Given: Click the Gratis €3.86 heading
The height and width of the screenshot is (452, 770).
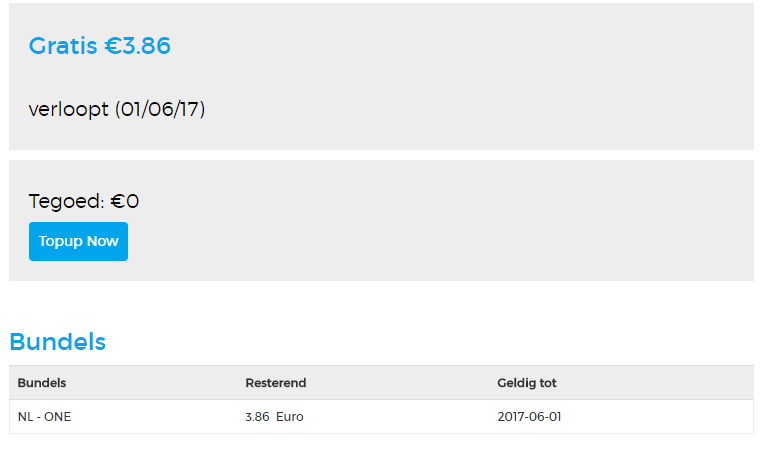Looking at the screenshot, I should pyautogui.click(x=99, y=46).
